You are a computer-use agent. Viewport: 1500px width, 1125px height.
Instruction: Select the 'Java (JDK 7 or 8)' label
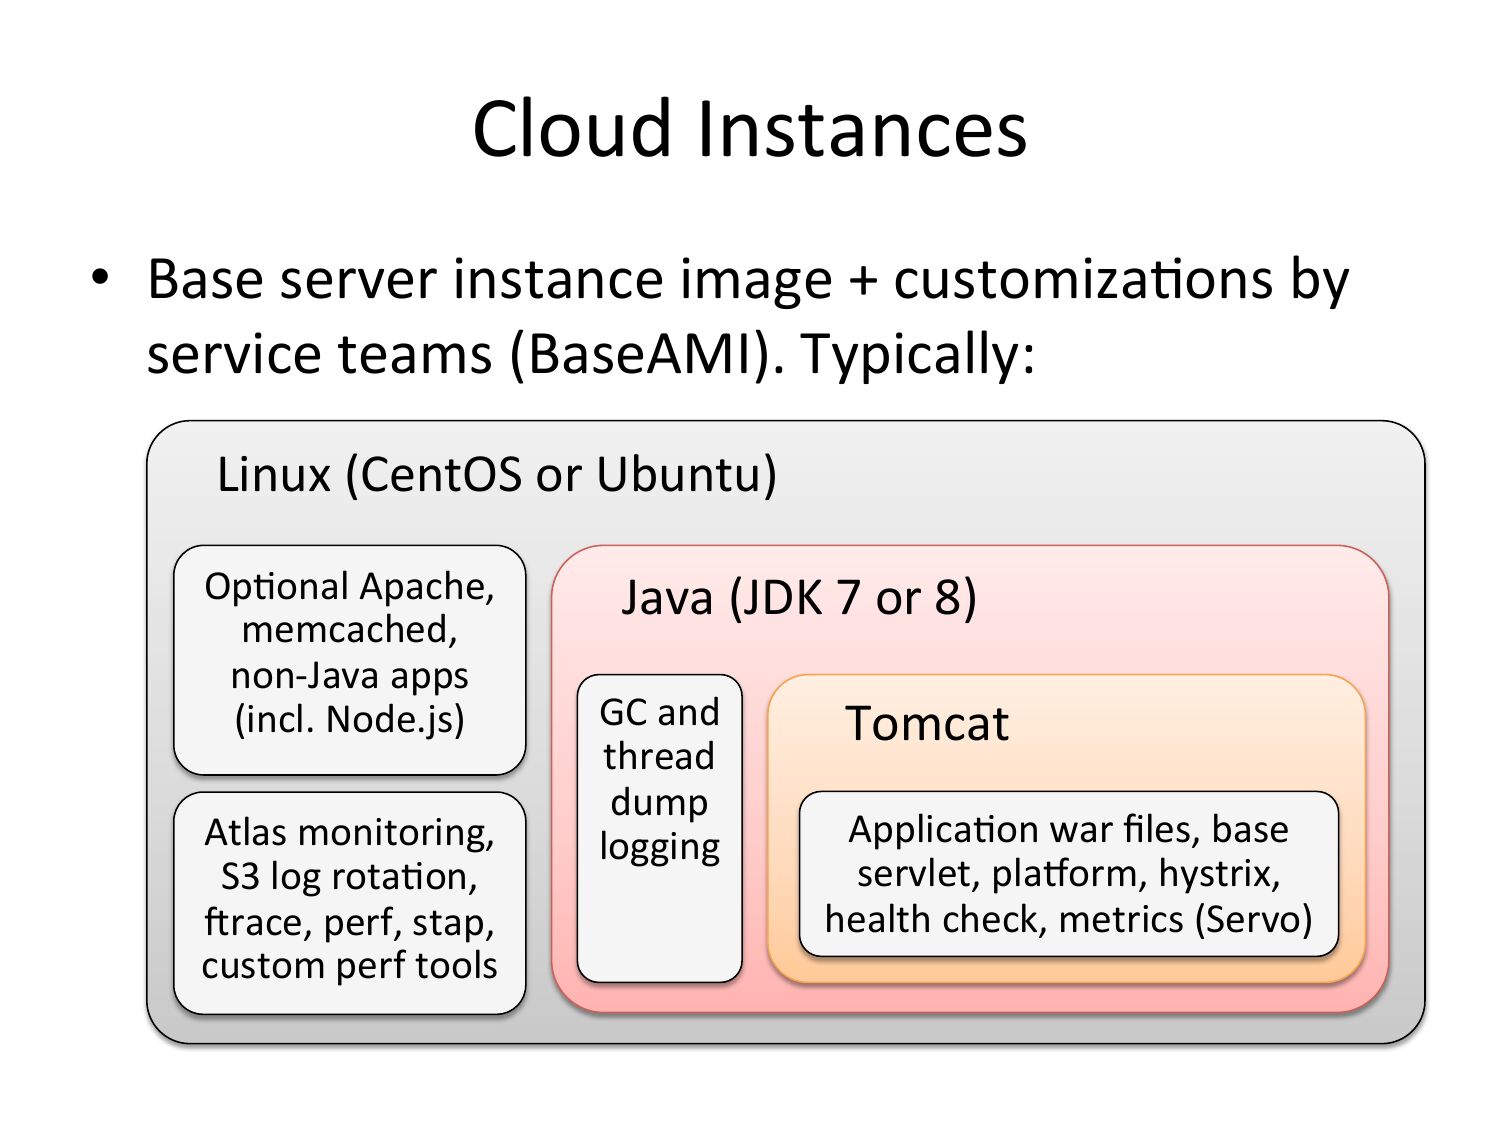(x=798, y=598)
